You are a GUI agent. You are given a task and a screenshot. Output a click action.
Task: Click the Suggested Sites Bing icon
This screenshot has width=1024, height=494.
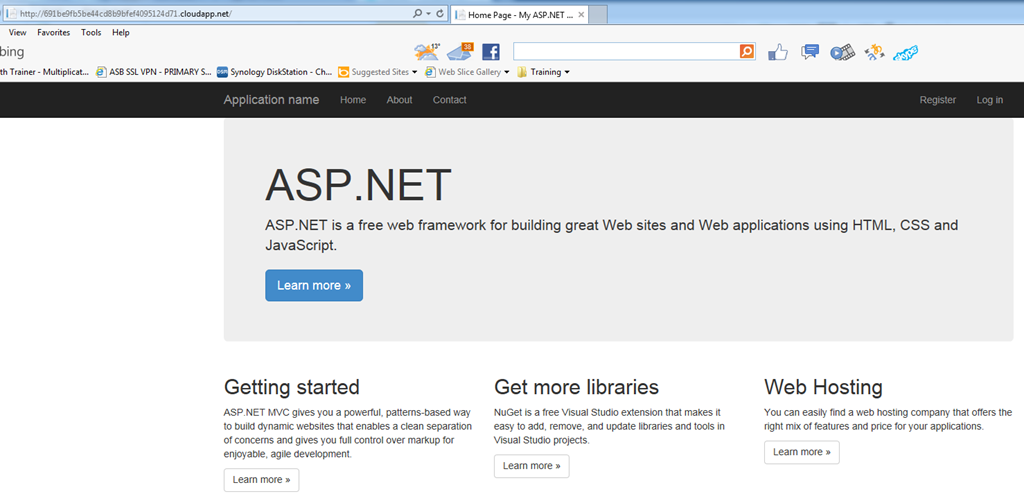tap(344, 72)
